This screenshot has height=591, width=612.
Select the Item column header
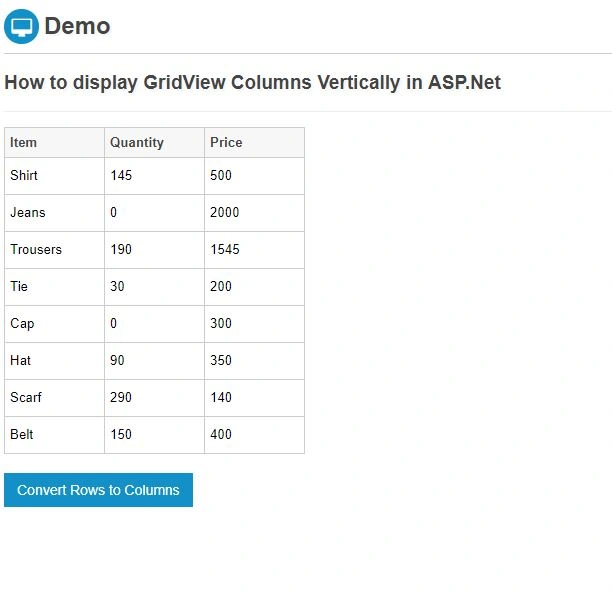pos(54,142)
